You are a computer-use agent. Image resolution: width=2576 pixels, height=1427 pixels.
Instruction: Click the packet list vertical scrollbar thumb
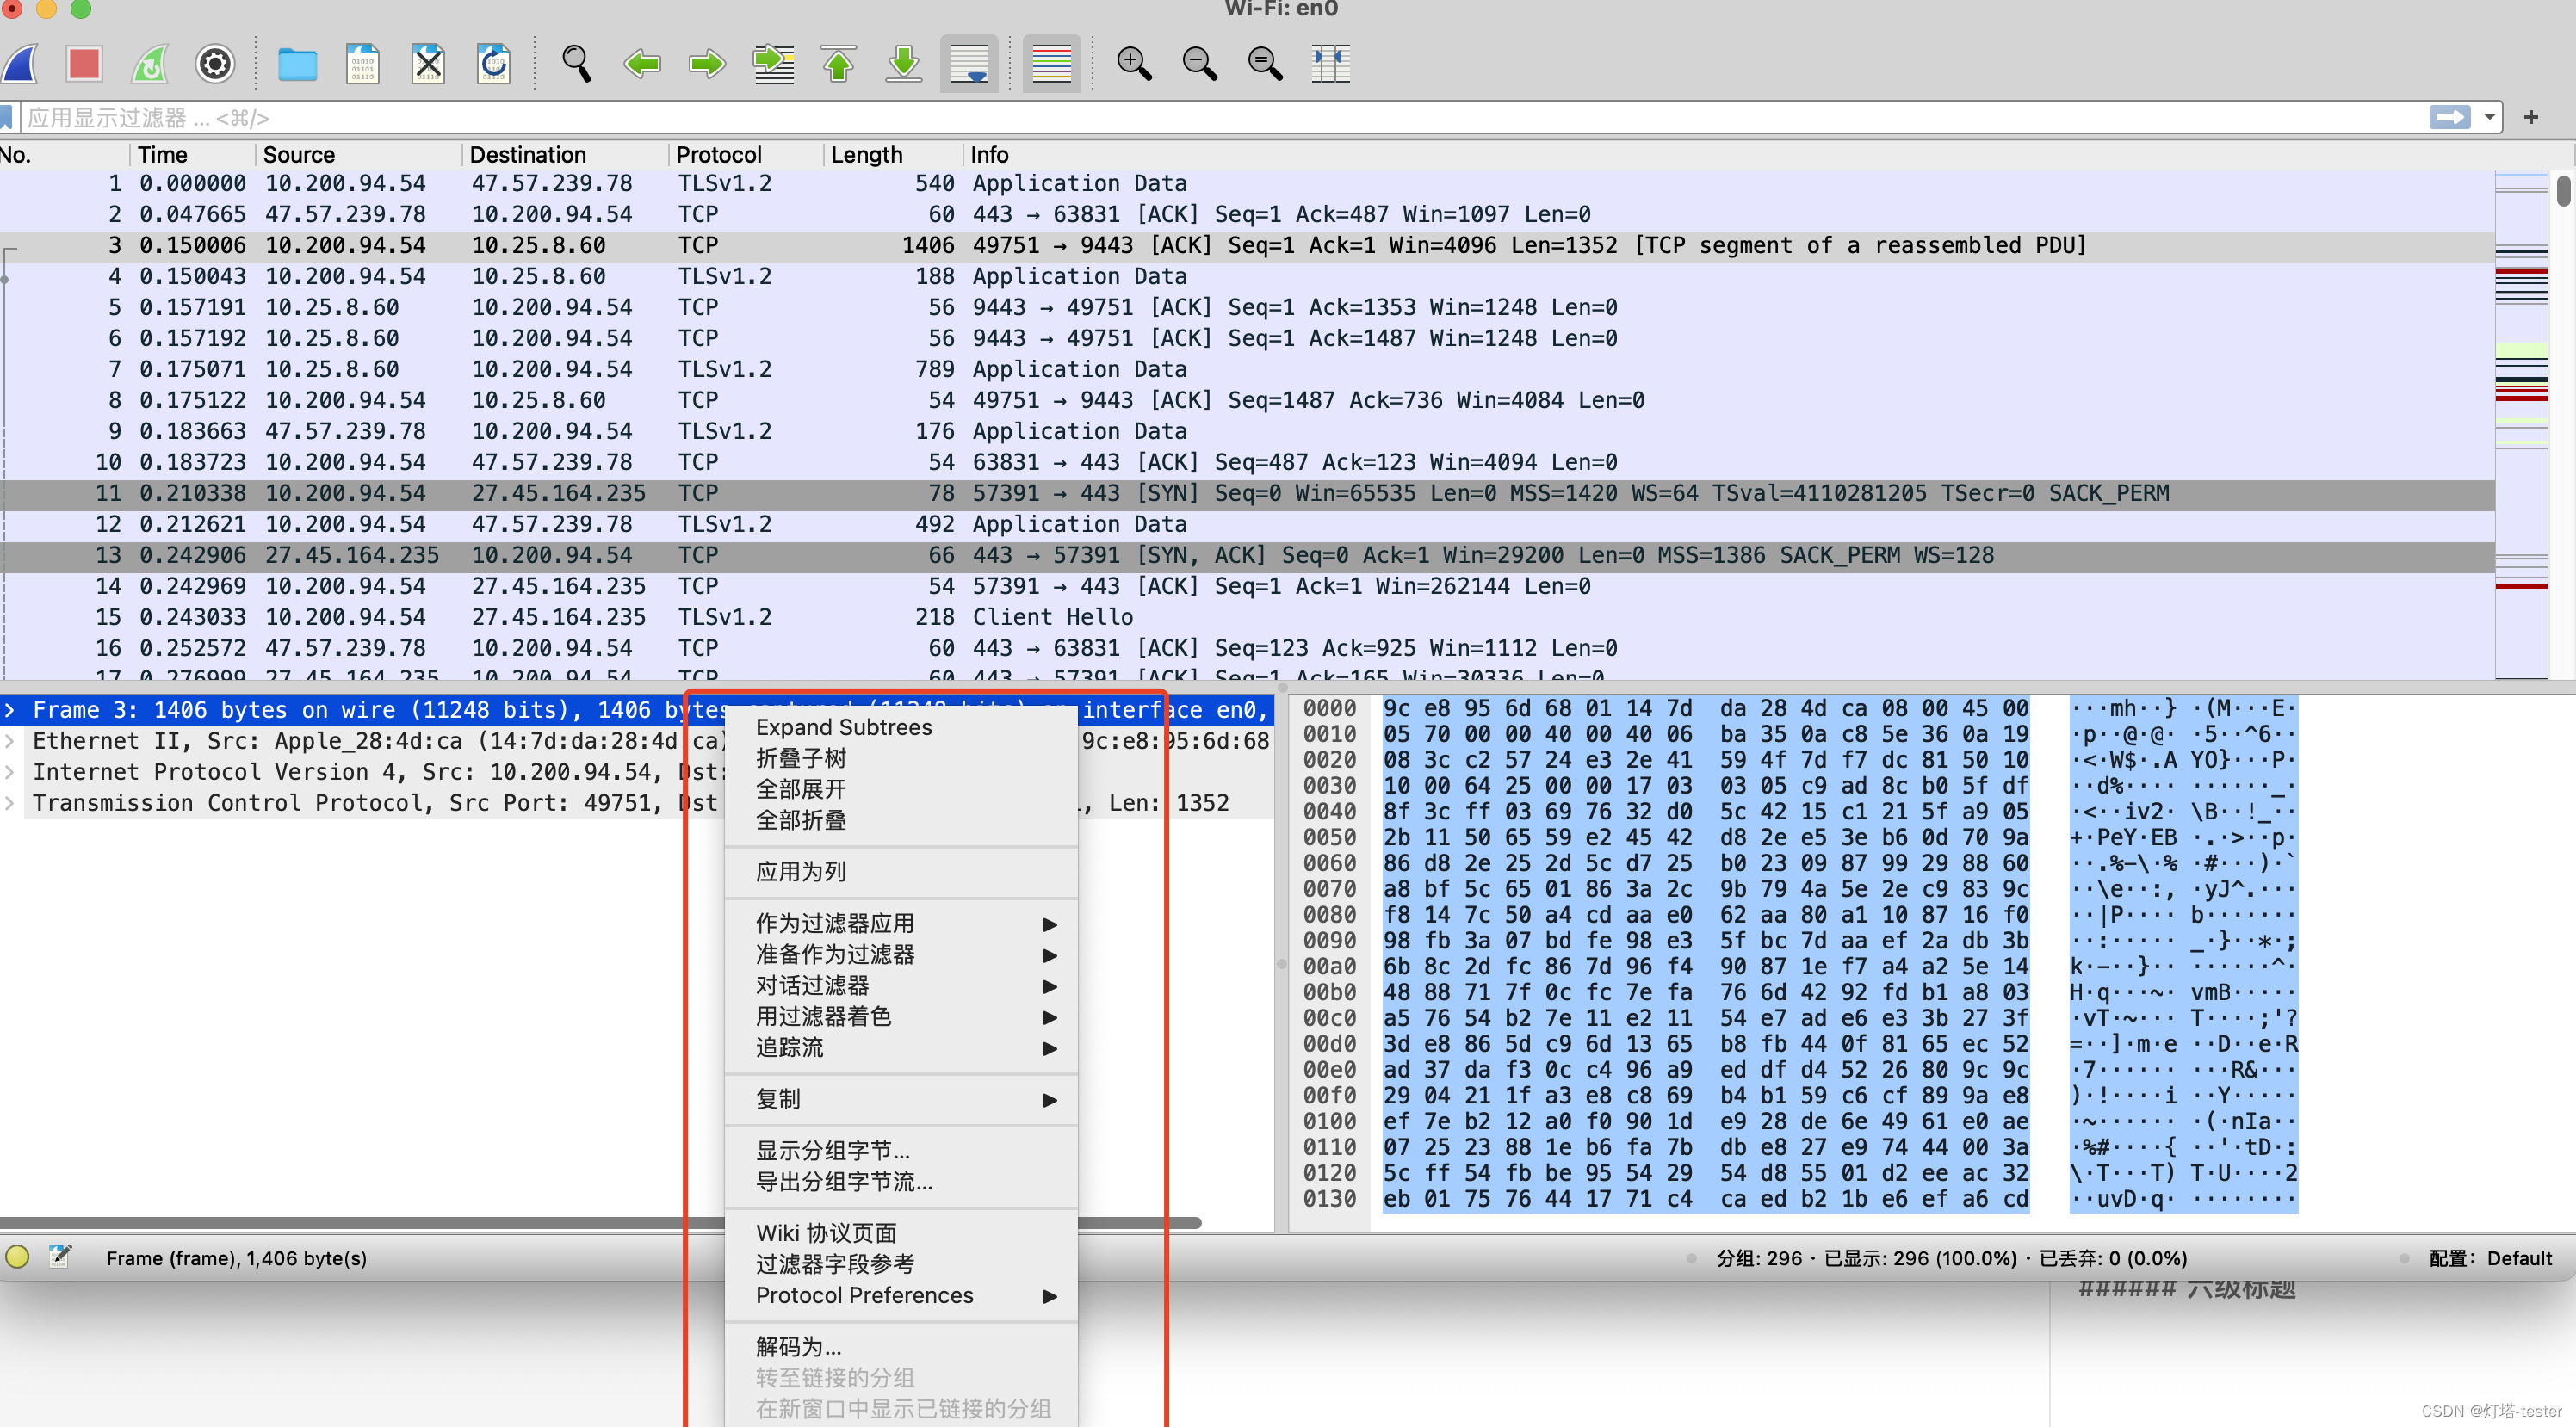2563,190
